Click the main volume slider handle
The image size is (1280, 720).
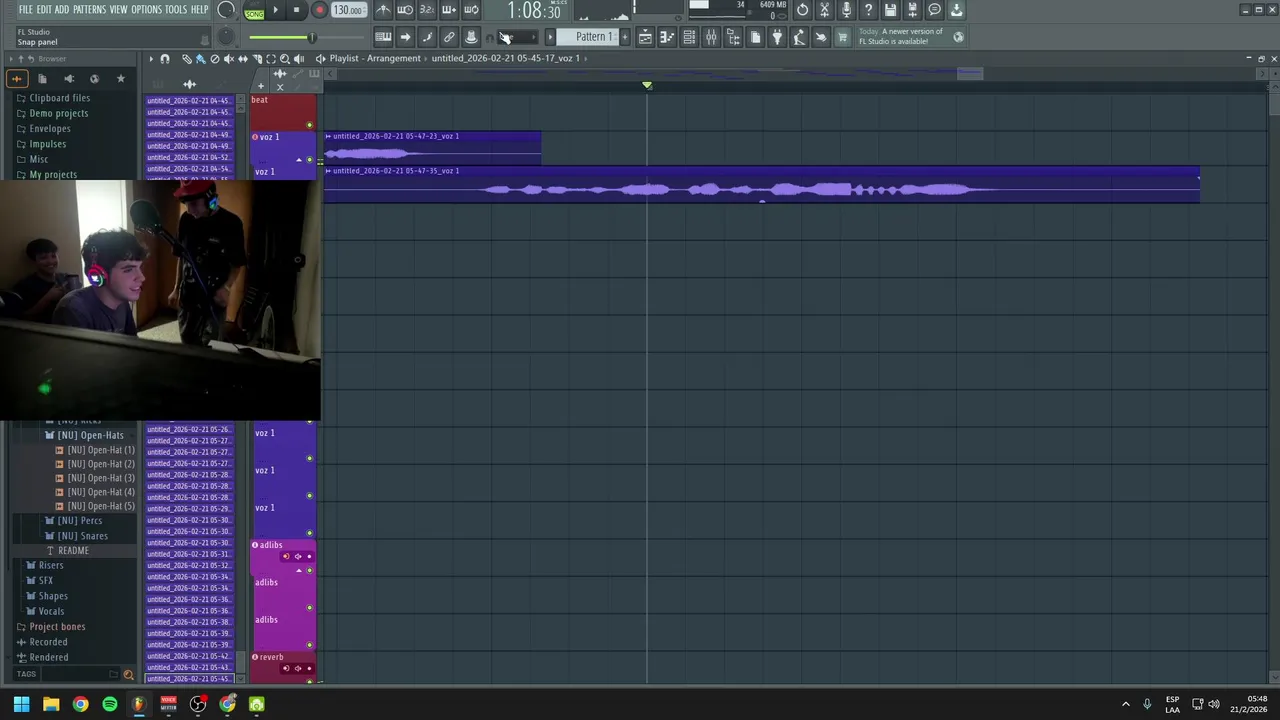click(x=311, y=37)
